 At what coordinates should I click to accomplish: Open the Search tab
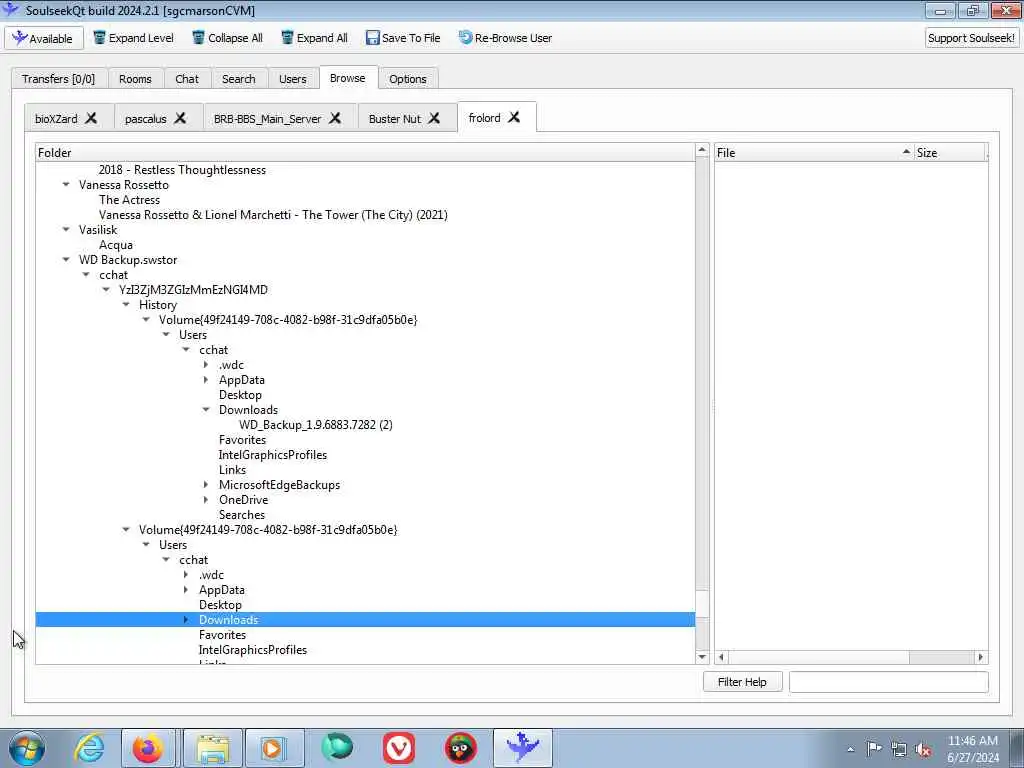click(238, 79)
